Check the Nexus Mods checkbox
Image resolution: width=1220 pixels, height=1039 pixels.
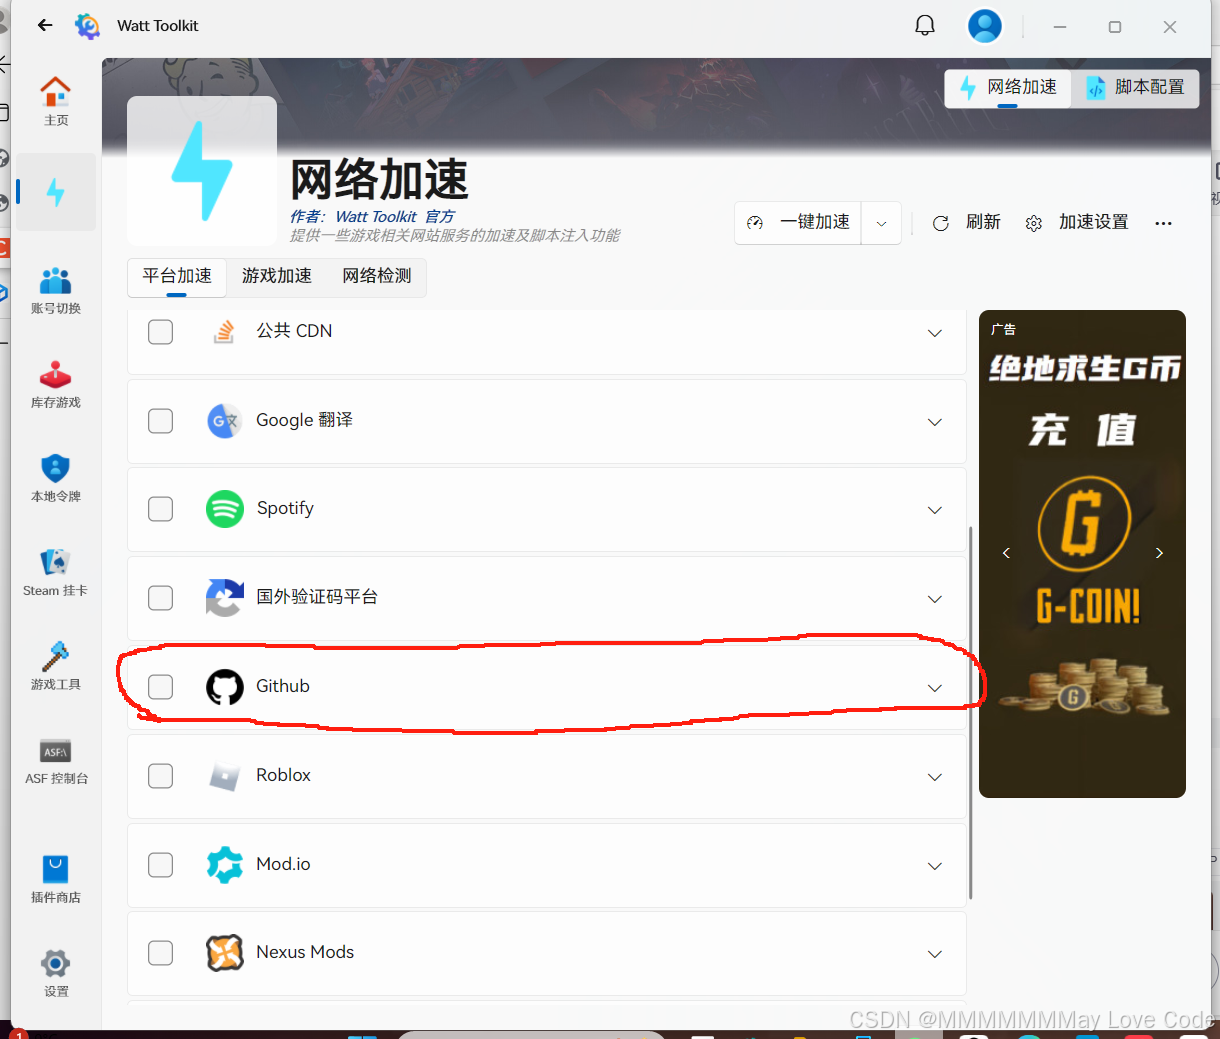pos(160,953)
